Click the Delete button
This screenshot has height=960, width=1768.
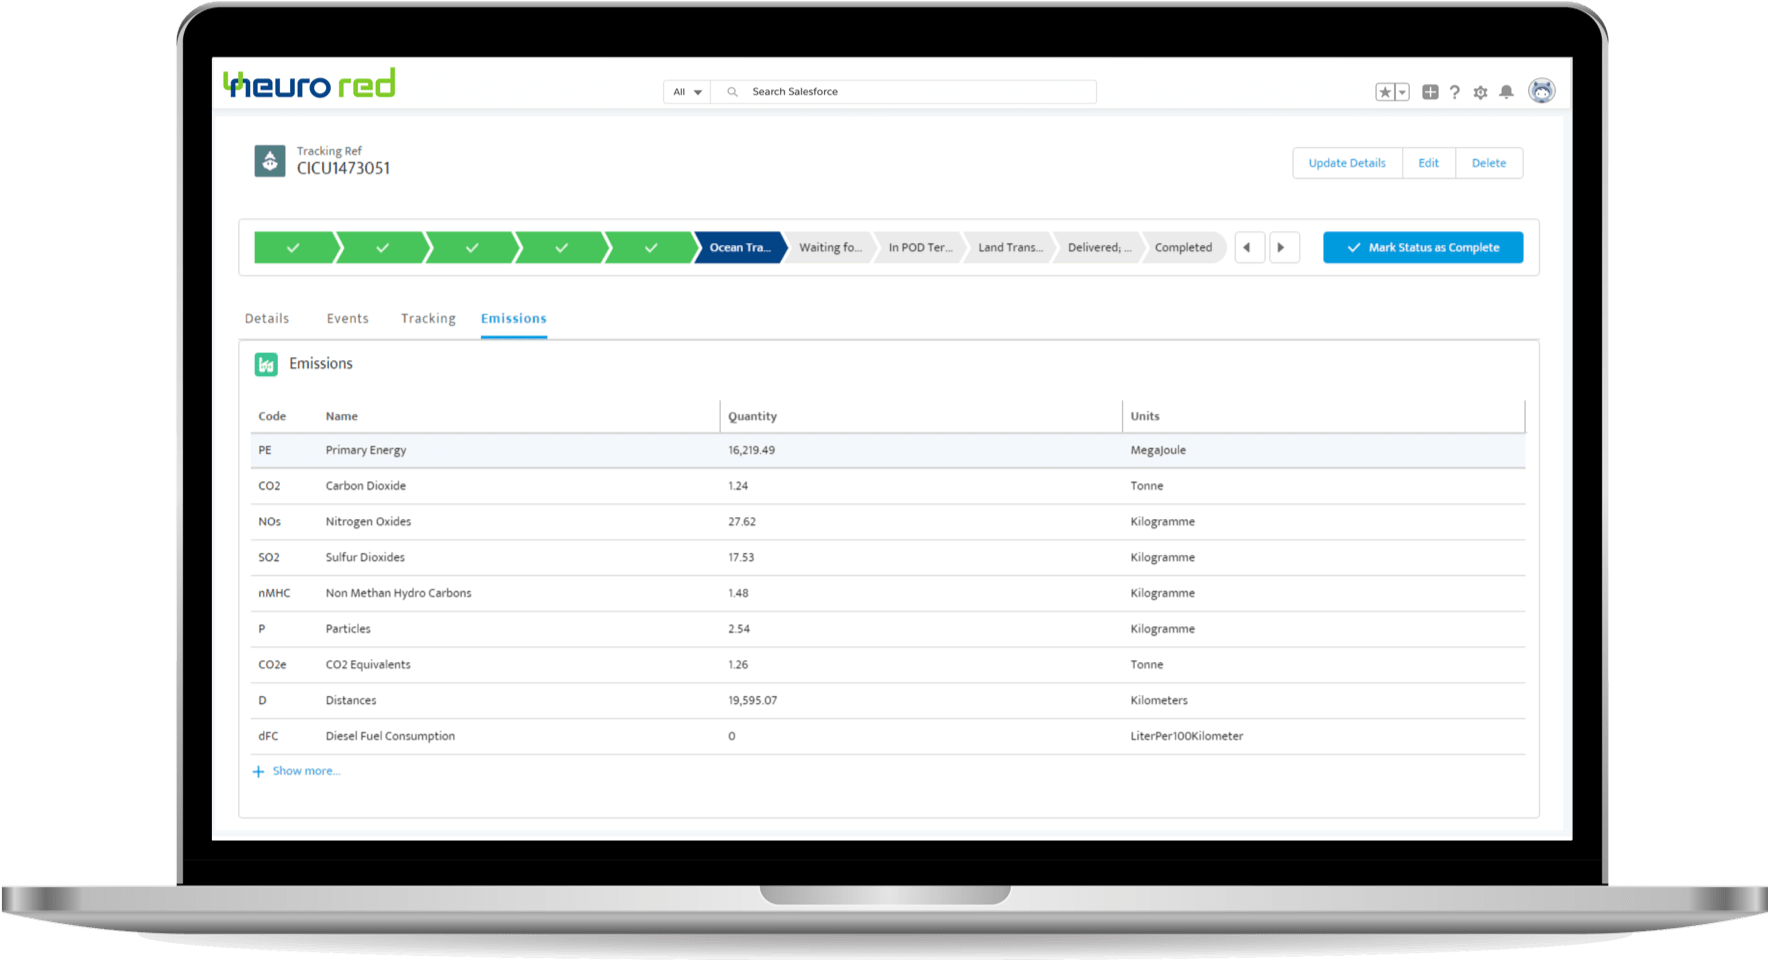tap(1488, 163)
